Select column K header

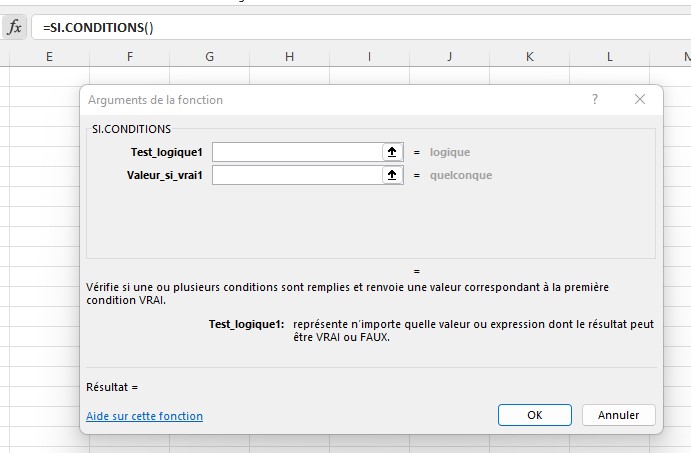tap(529, 57)
